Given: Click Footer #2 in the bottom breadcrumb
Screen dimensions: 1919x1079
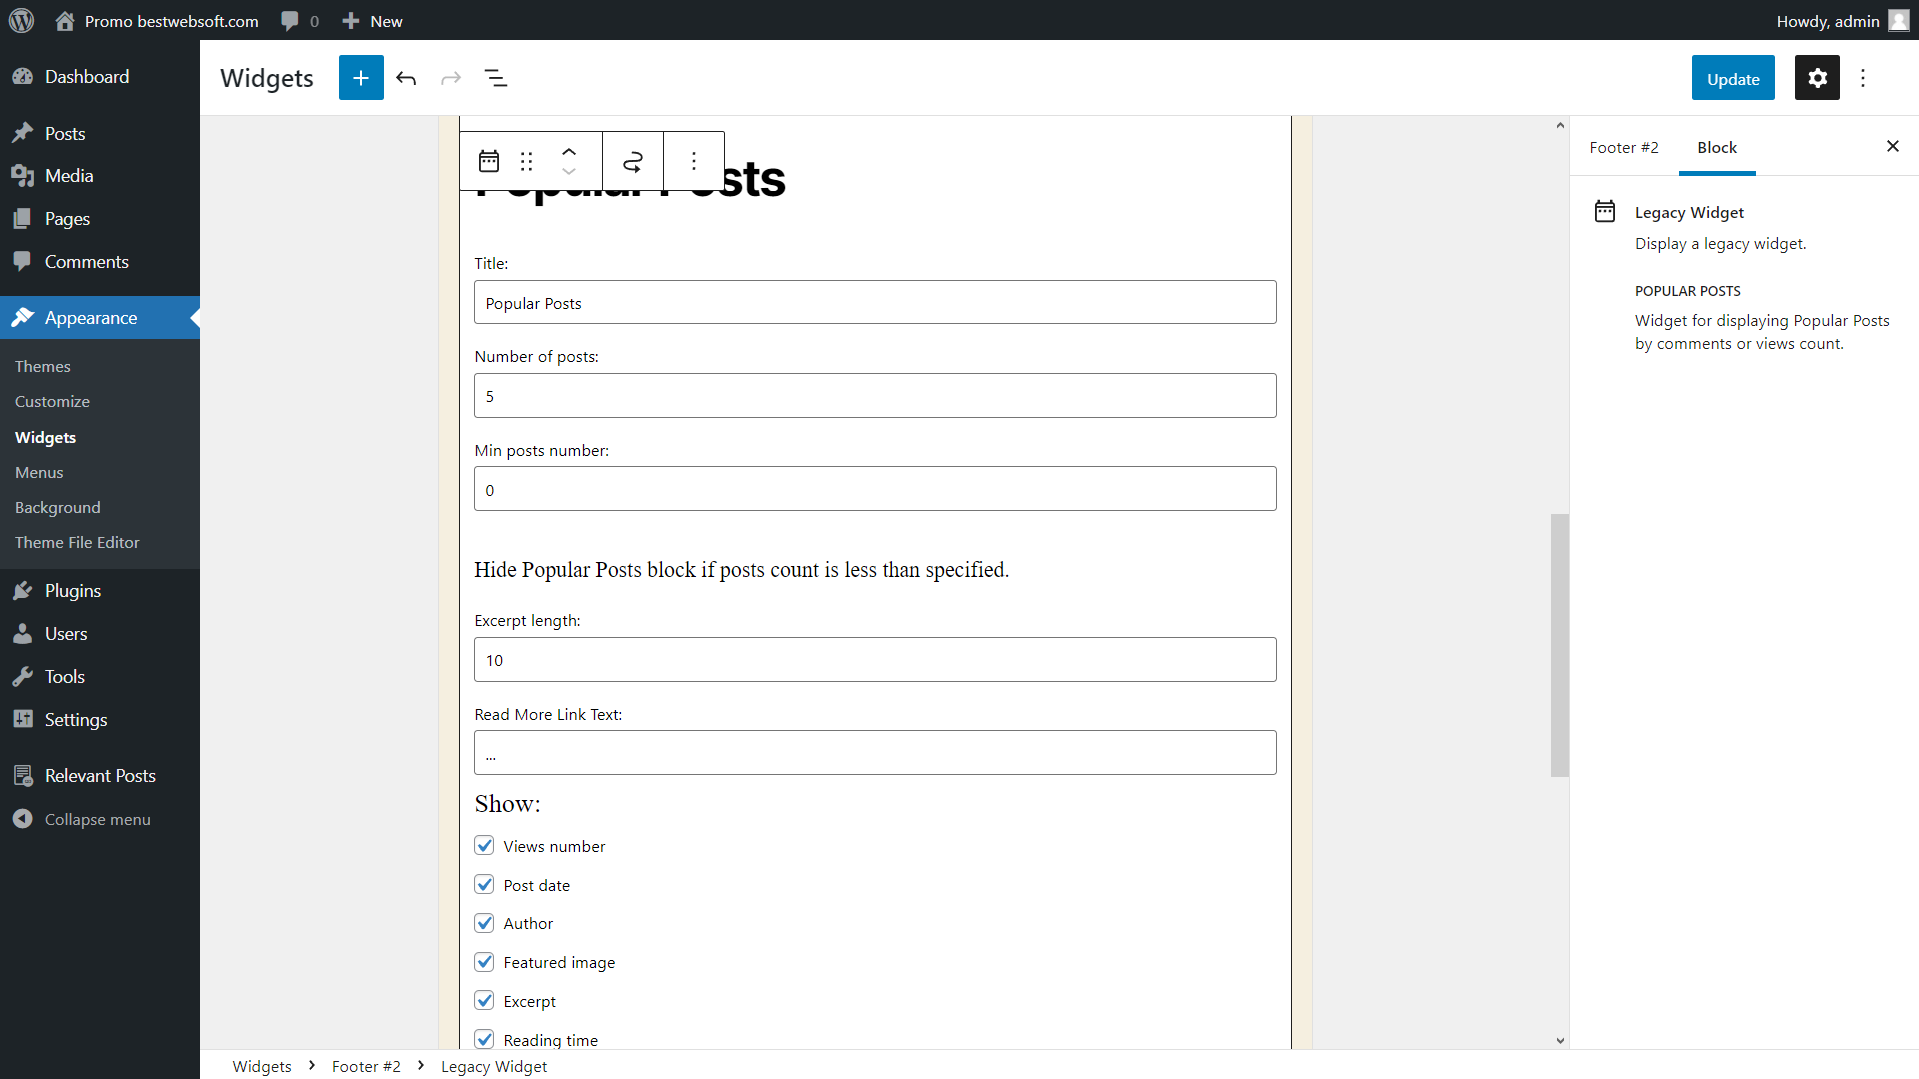Looking at the screenshot, I should coord(366,1066).
